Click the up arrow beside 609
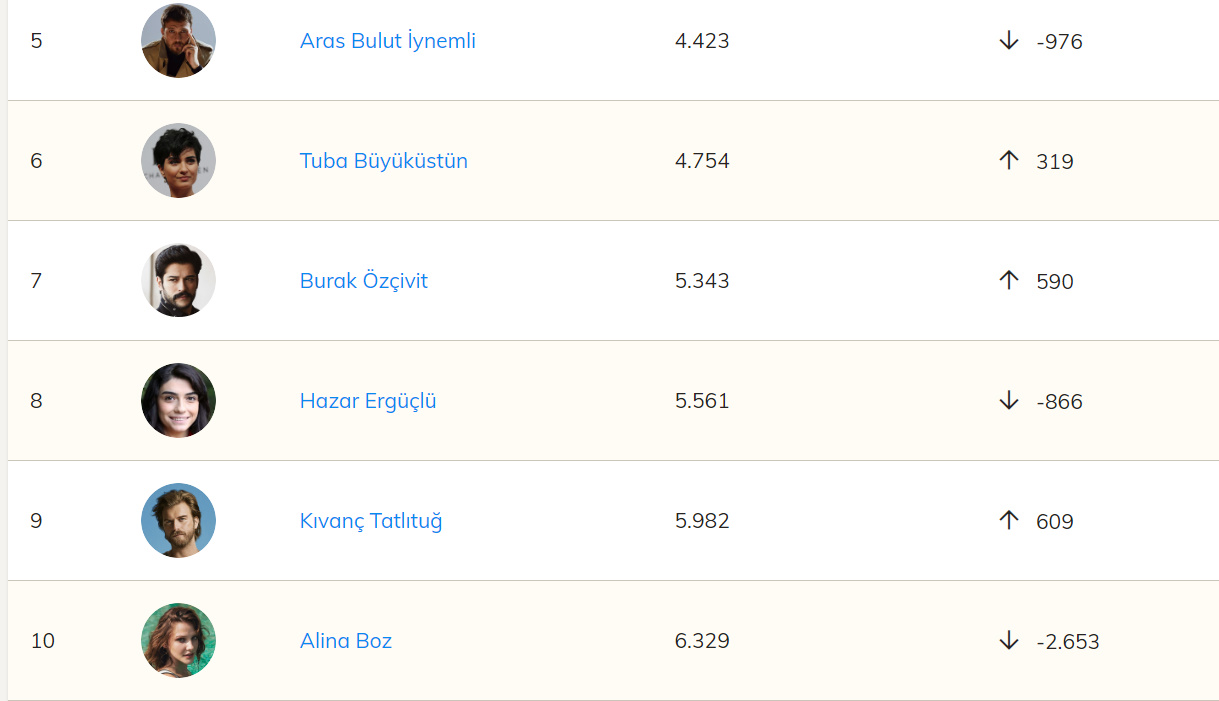Screen dimensions: 1219x701 click(1008, 521)
